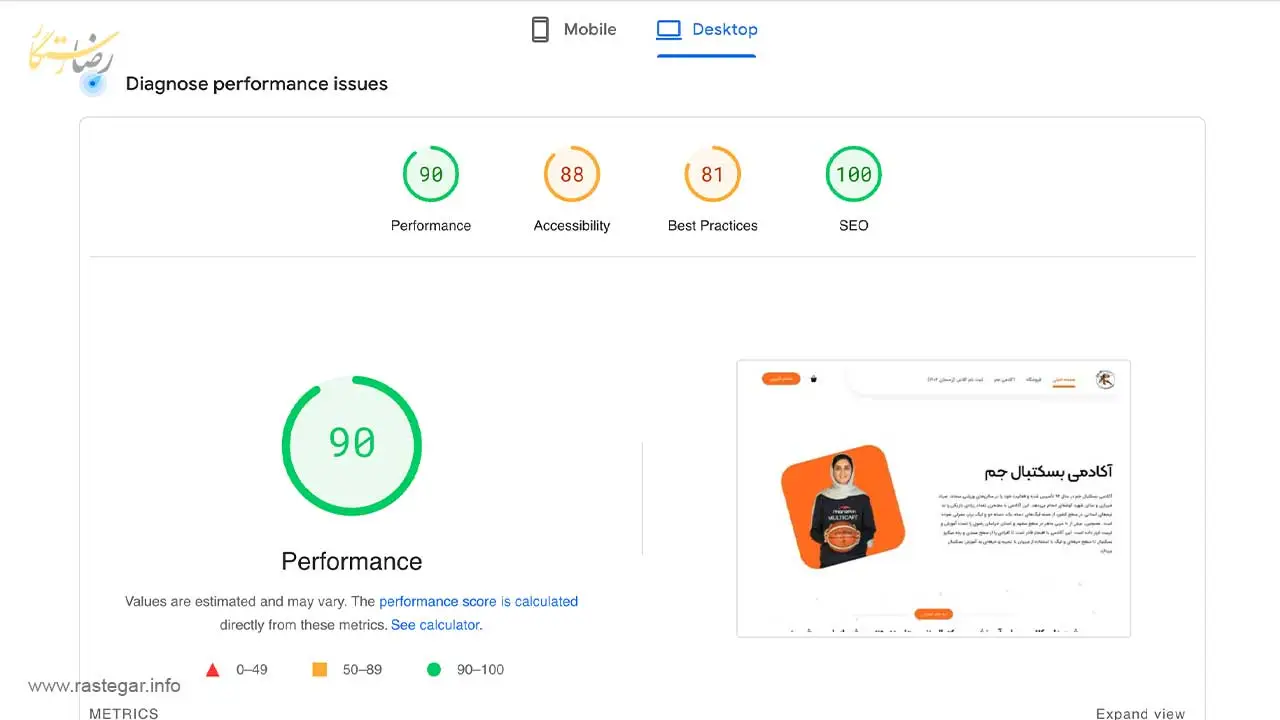Viewport: 1280px width, 720px height.
Task: Click '0–49' range text
Action: coord(252,669)
